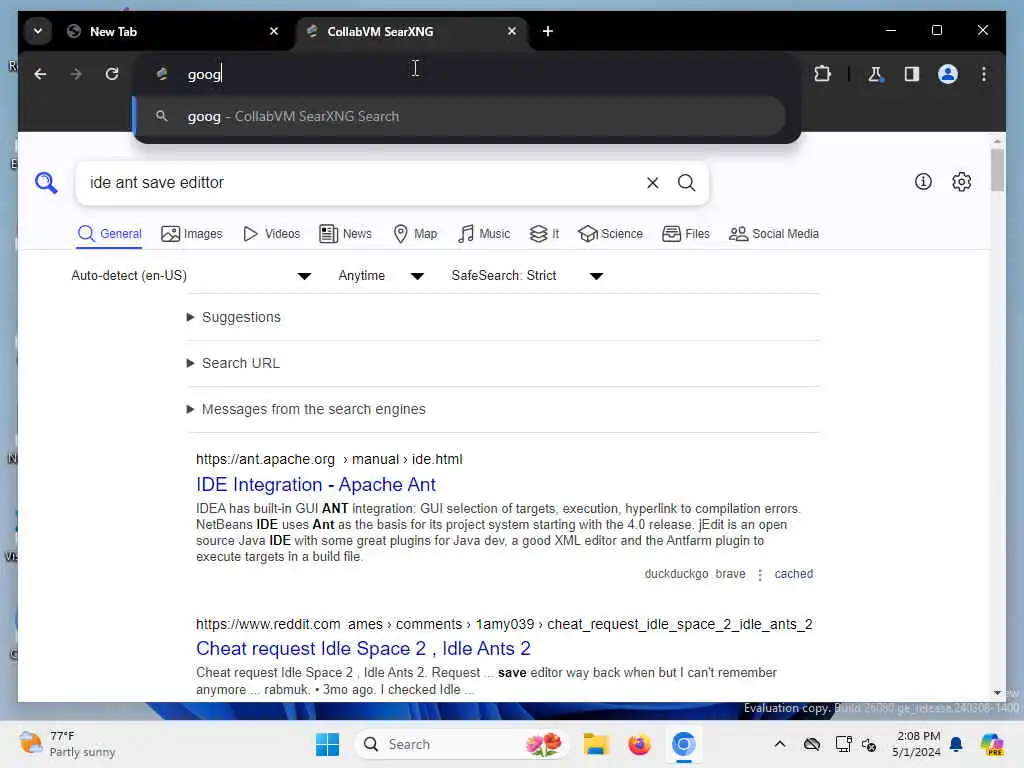Show hidden system tray icons
The image size is (1024, 768).
pyautogui.click(x=780, y=744)
